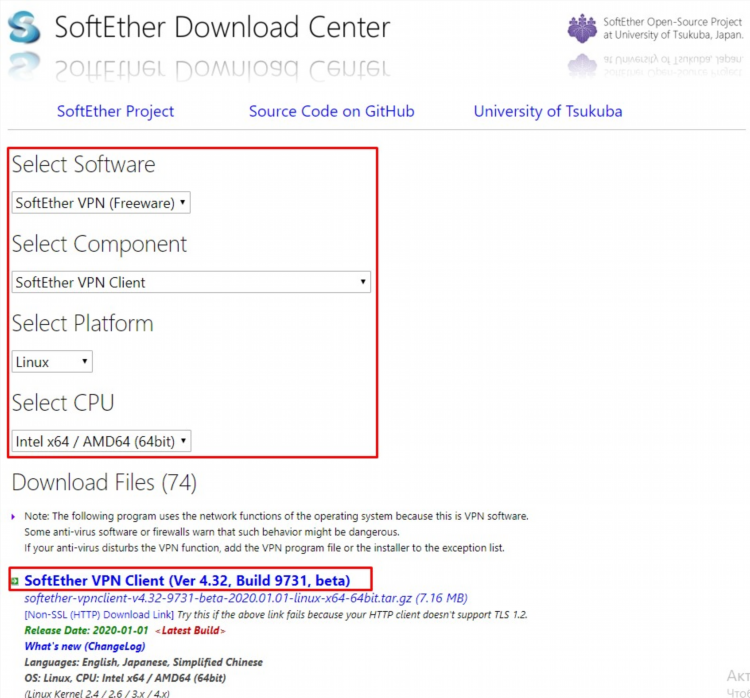Click the Select Platform heading
The height and width of the screenshot is (698, 750).
pos(83,323)
